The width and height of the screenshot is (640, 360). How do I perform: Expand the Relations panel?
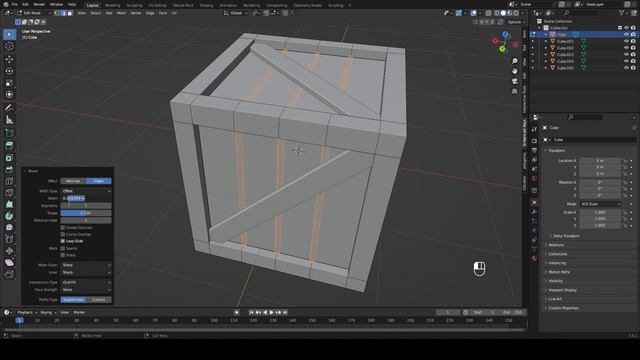pos(556,245)
